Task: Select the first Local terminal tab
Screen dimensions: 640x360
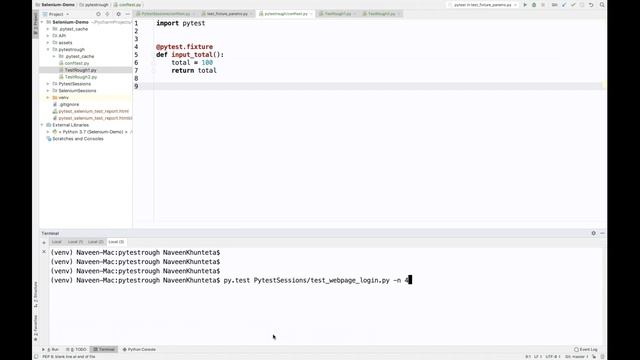Action: 56,242
